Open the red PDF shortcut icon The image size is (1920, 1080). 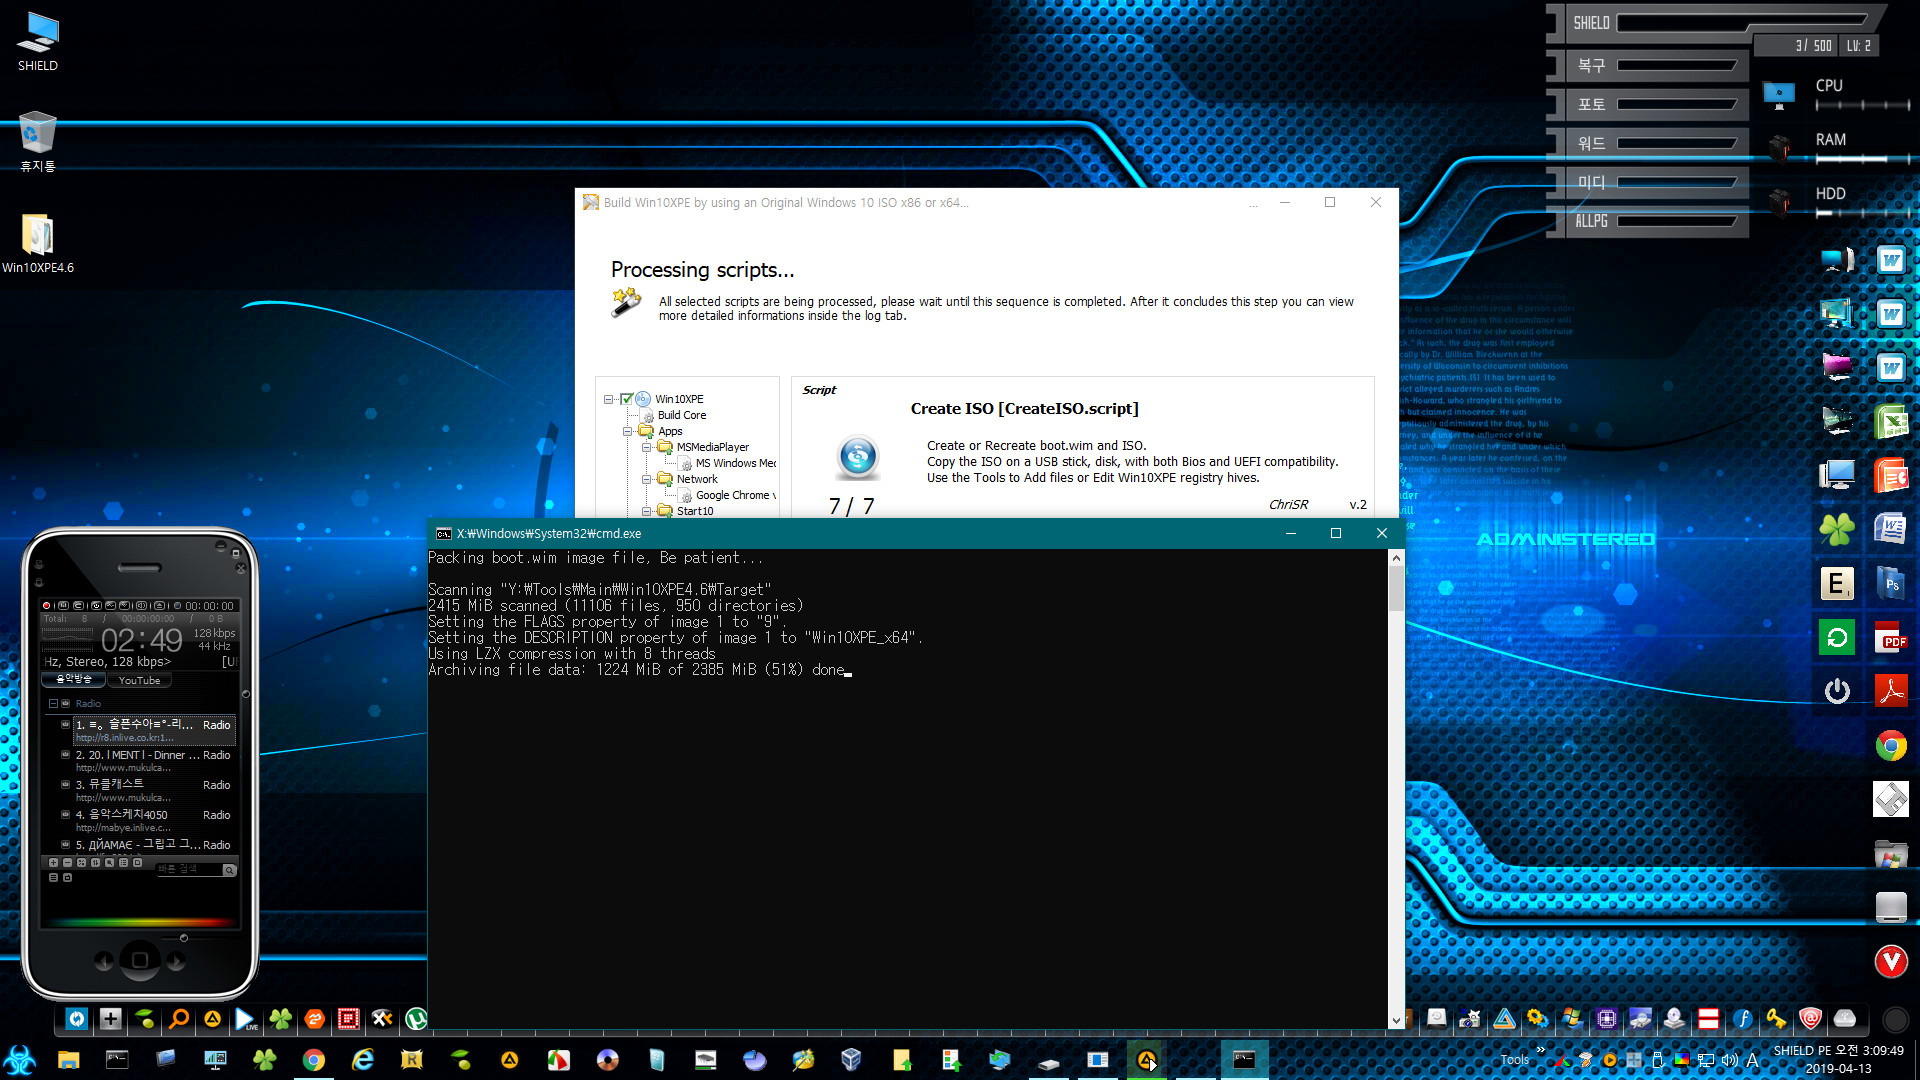tap(1890, 638)
